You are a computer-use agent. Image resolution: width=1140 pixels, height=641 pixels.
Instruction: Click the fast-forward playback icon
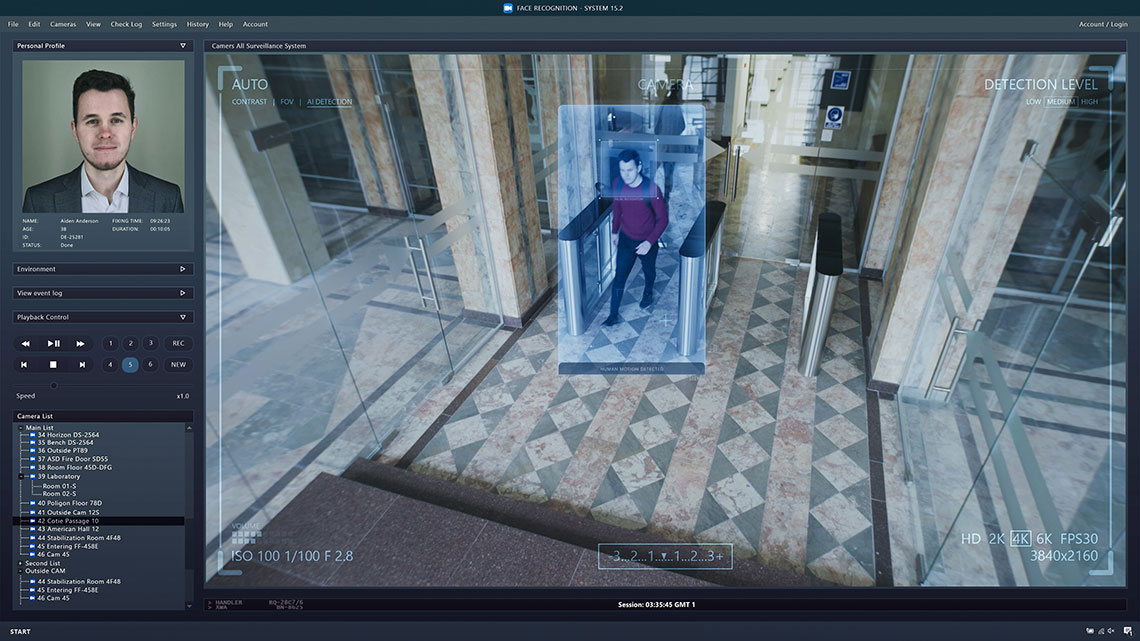point(81,343)
